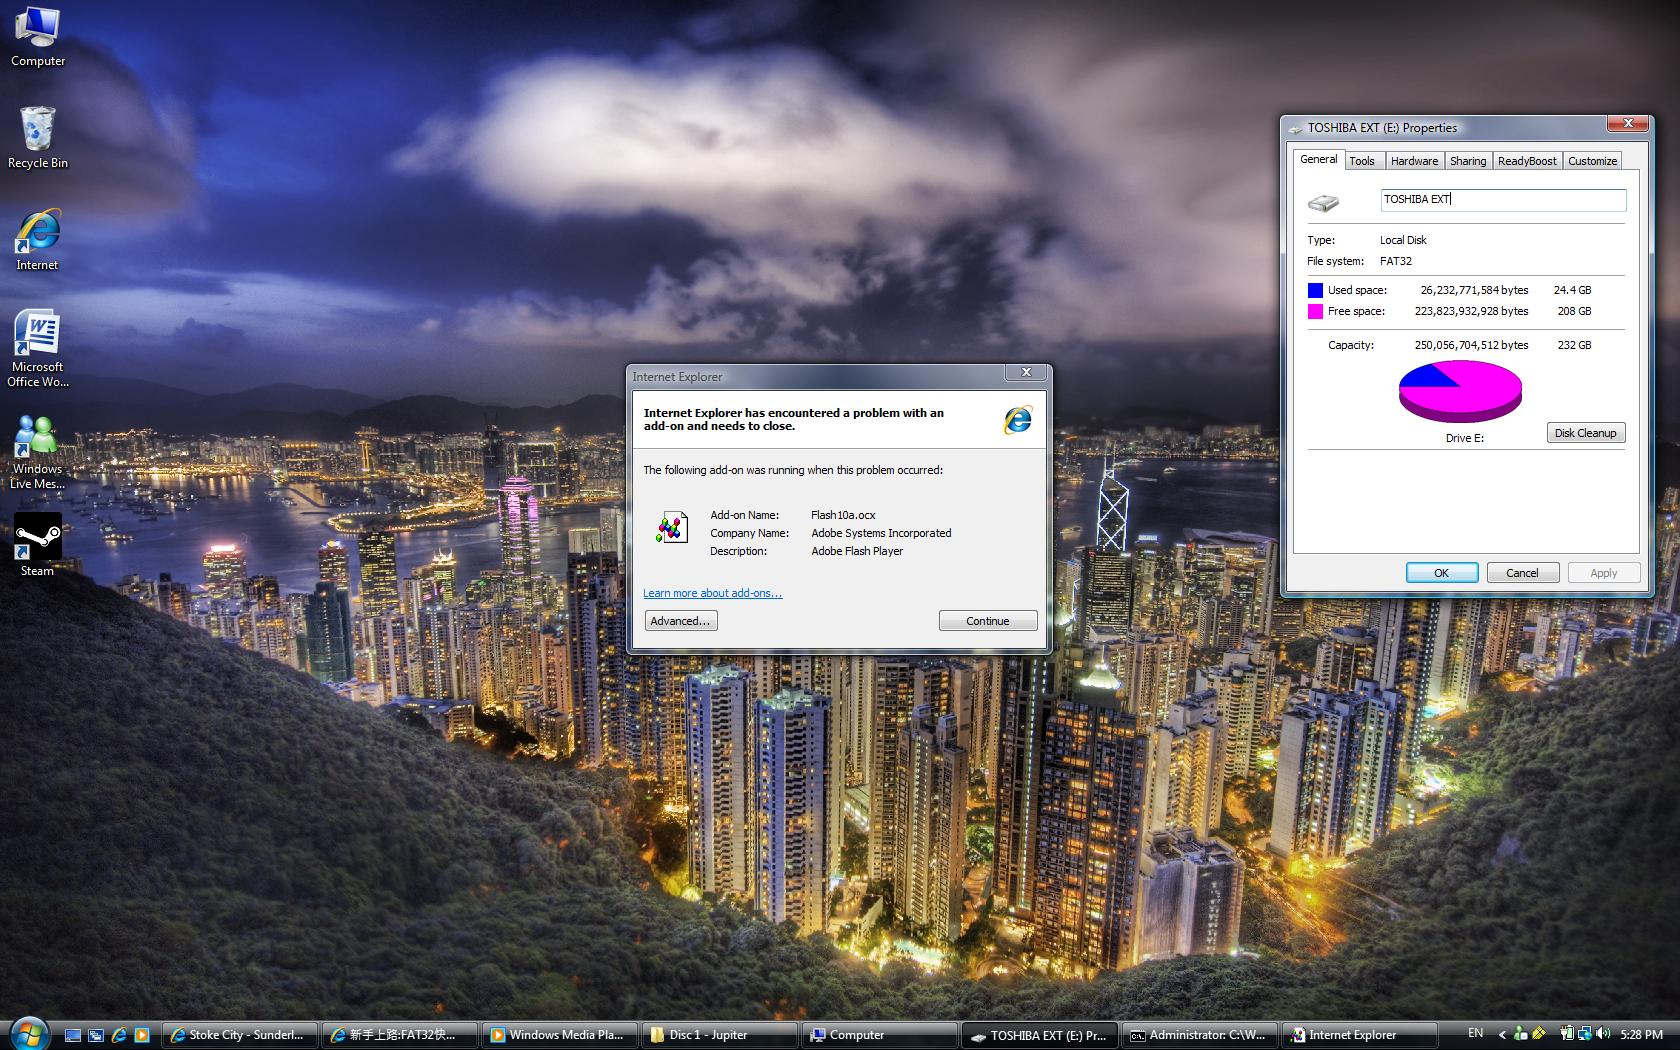The image size is (1680, 1050).
Task: Click the network connection tray icon
Action: point(1585,1034)
